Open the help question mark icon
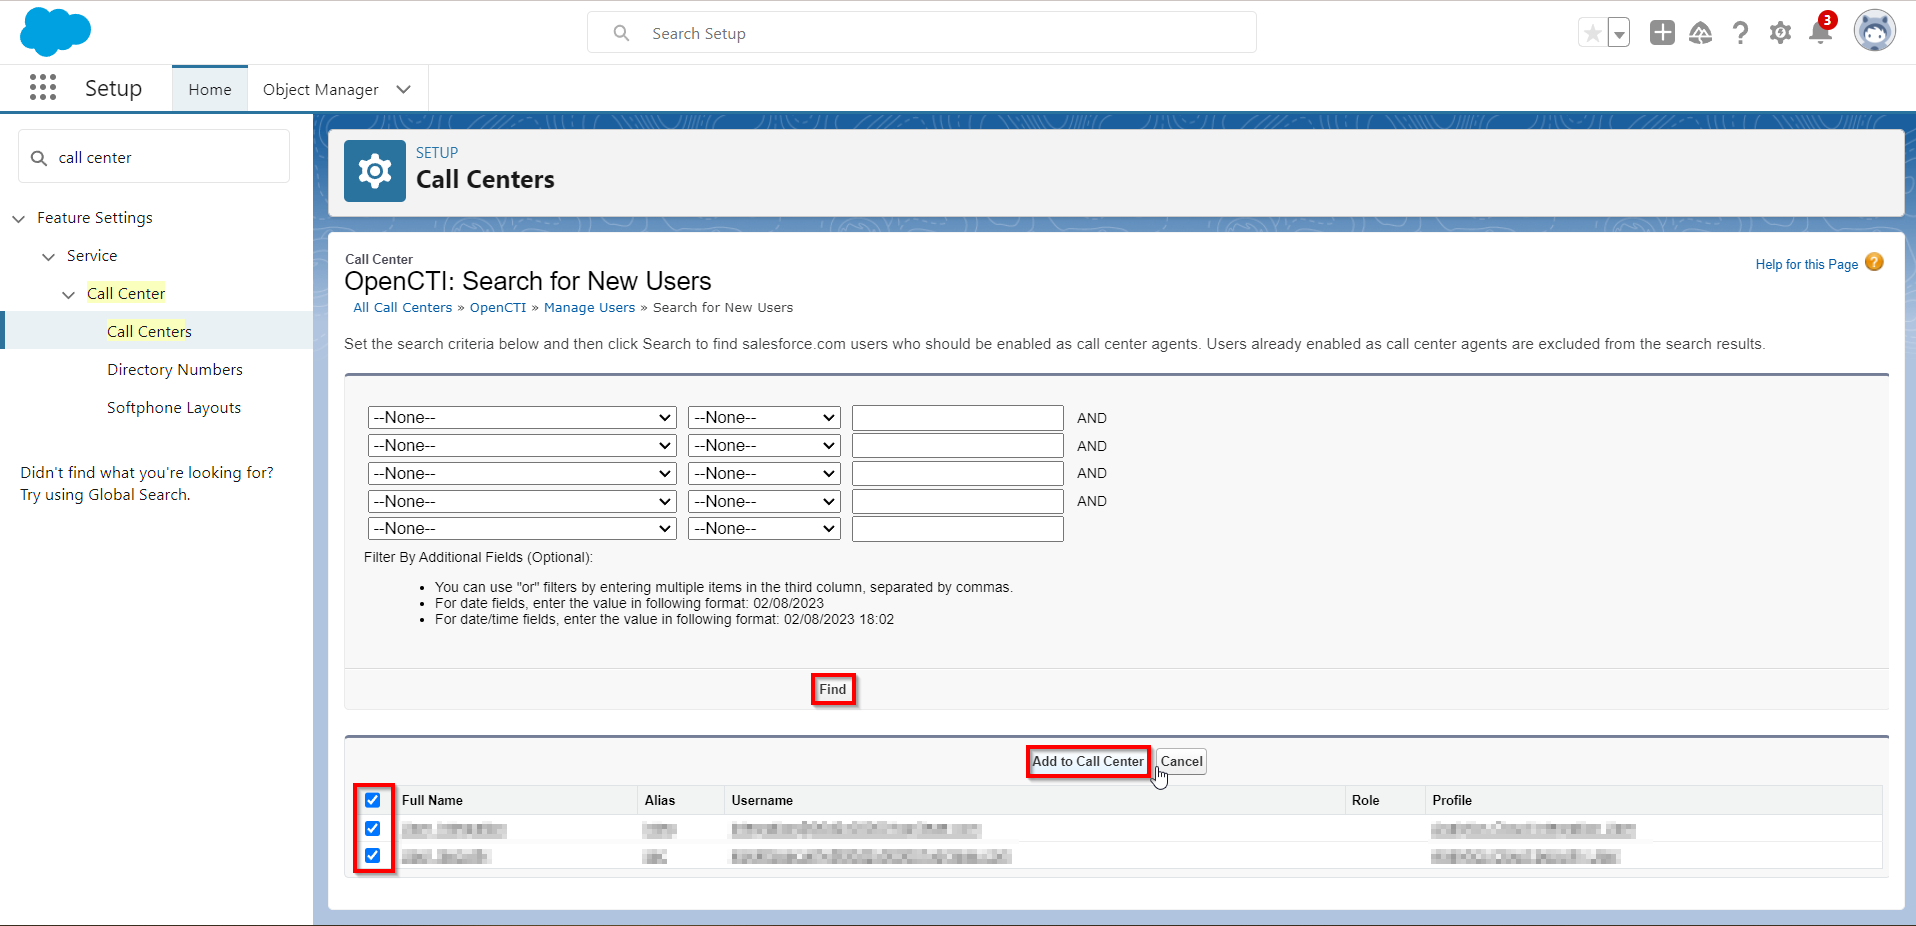 (1741, 33)
